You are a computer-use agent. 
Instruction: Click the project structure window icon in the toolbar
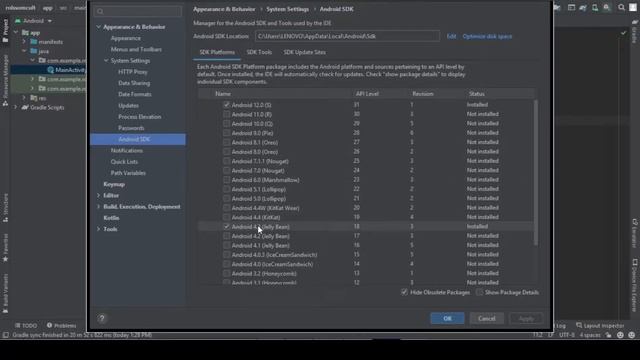tap(571, 7)
